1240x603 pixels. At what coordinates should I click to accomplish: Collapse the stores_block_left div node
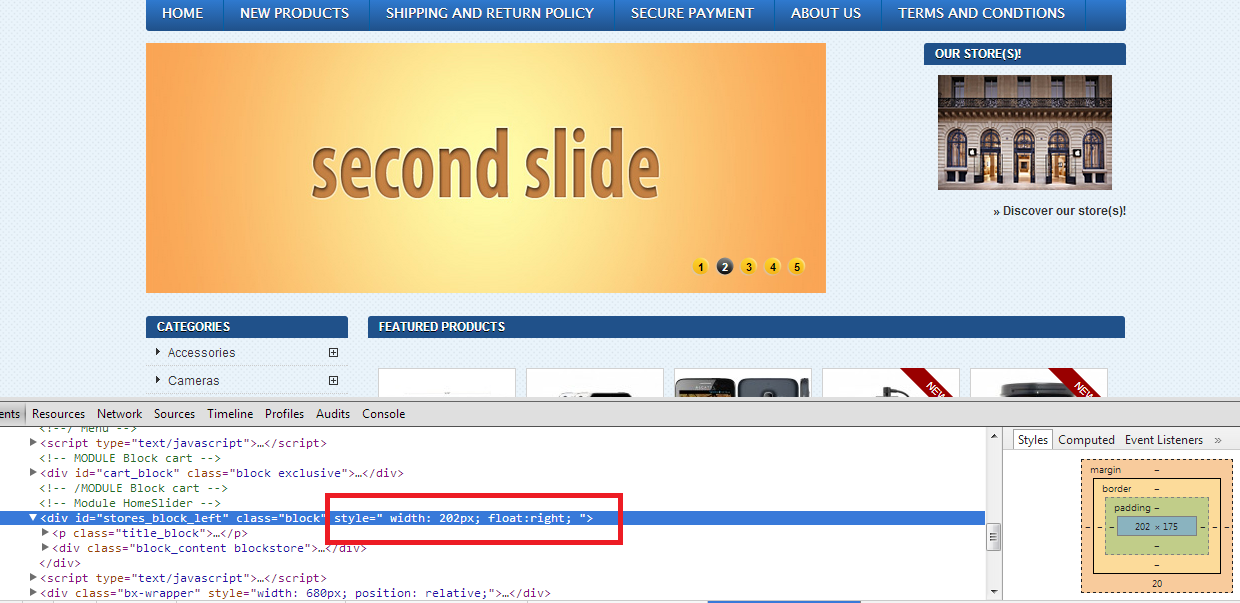coord(33,518)
